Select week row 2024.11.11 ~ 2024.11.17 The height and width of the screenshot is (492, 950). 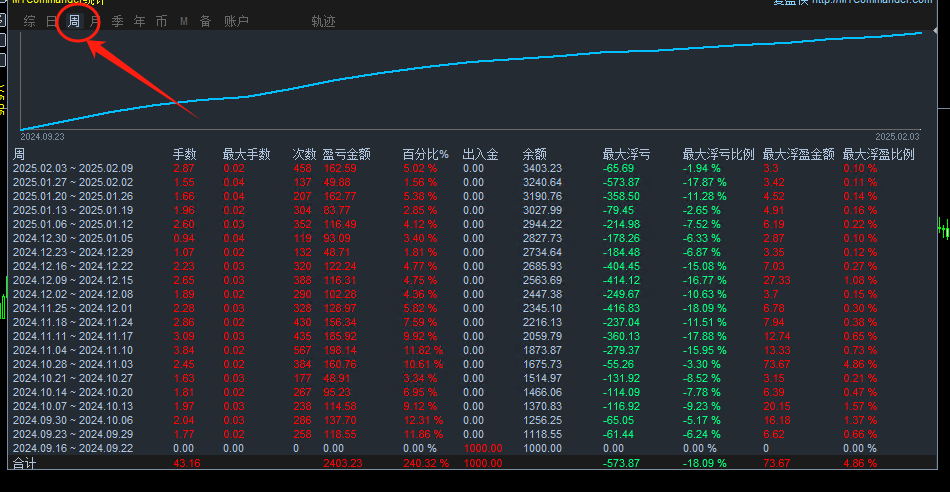pos(474,336)
